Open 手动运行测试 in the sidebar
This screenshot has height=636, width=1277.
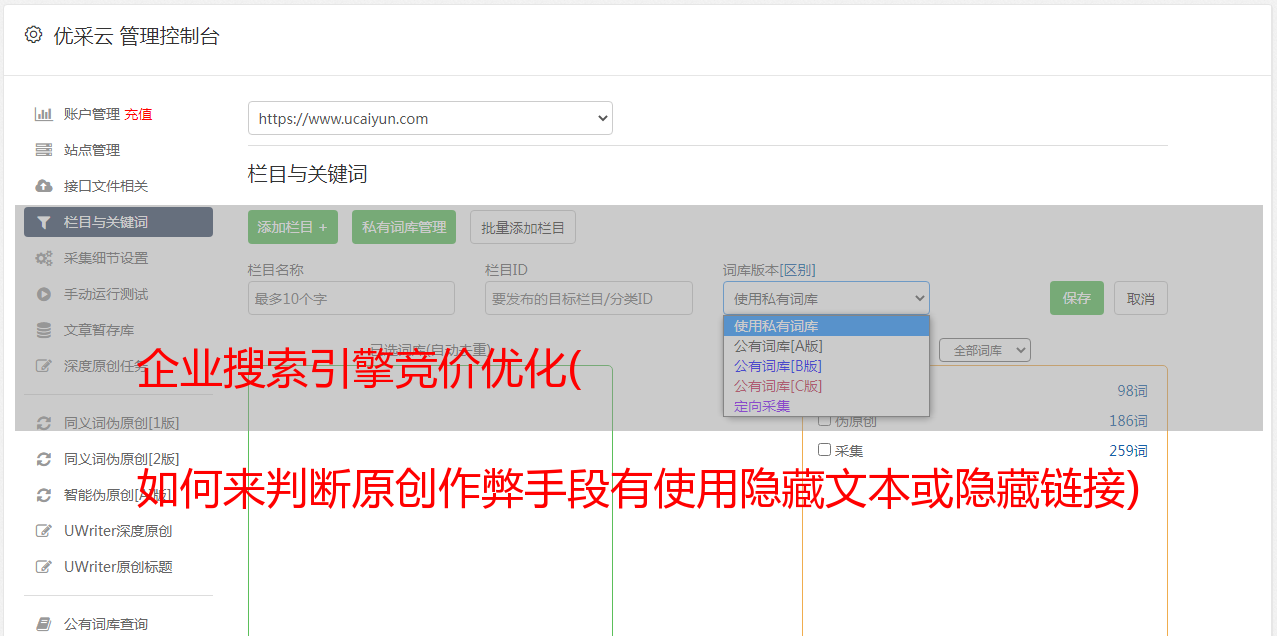click(x=106, y=294)
